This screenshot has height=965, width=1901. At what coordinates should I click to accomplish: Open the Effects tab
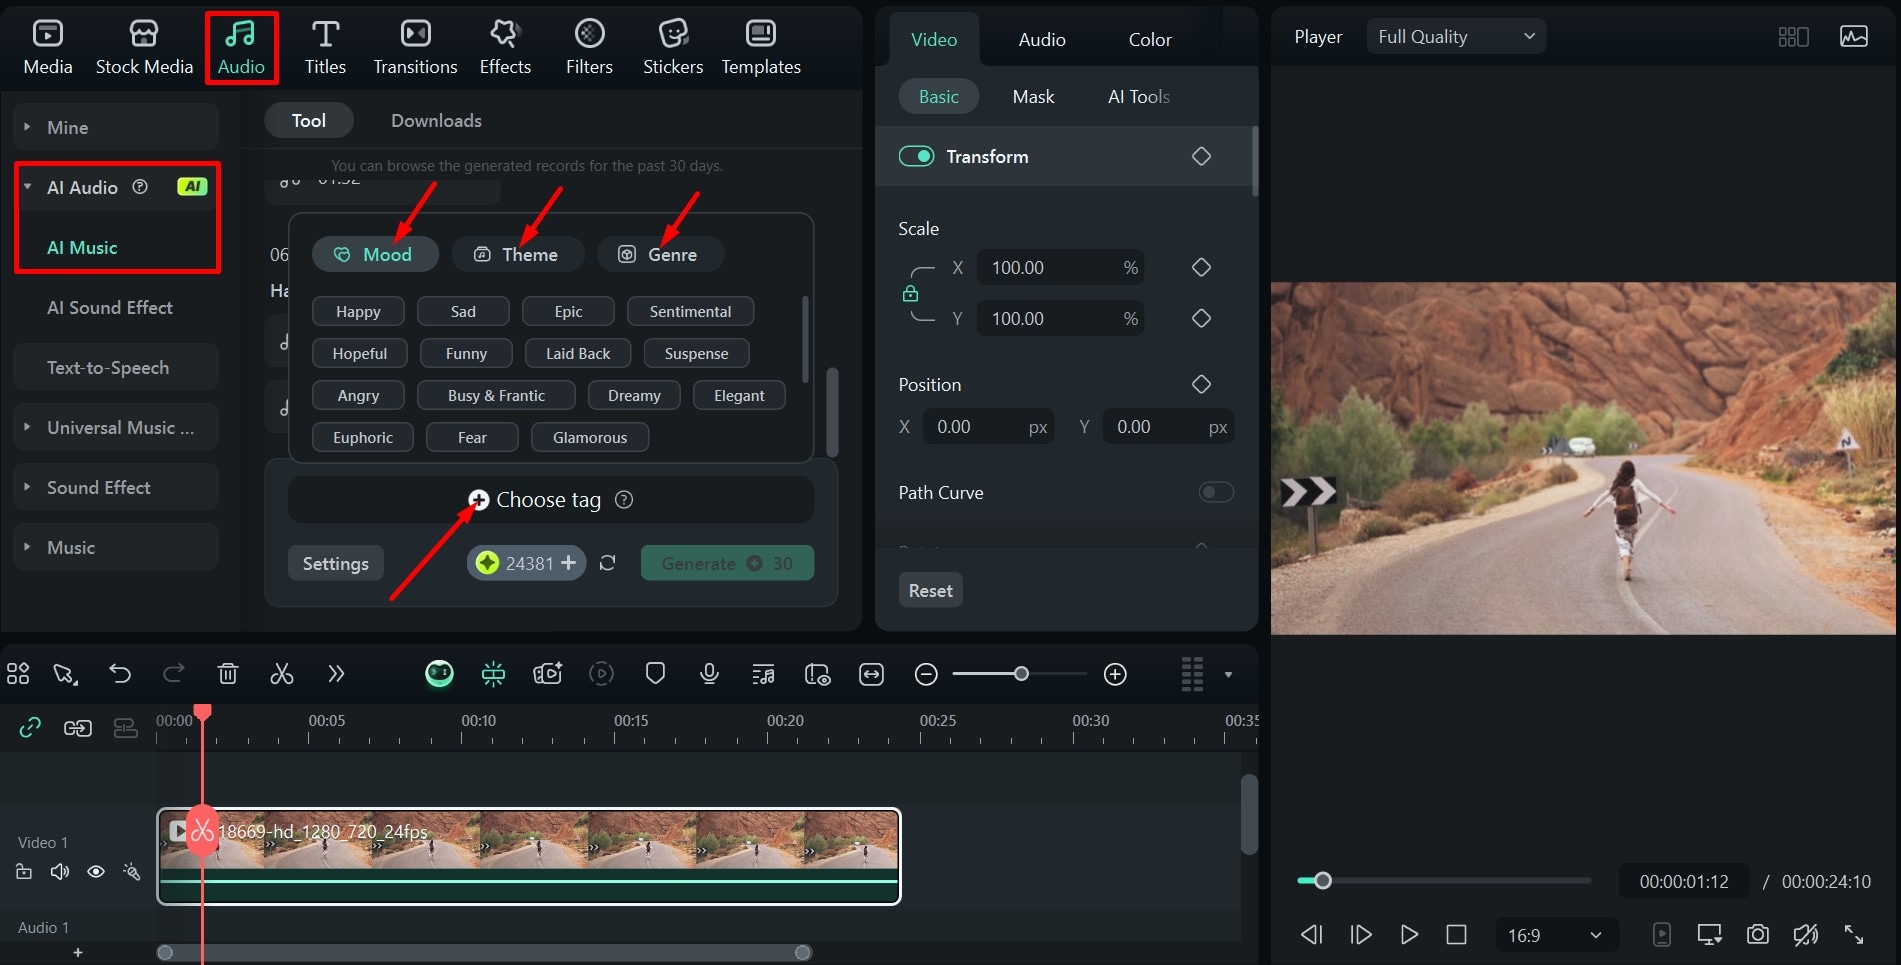pos(505,47)
